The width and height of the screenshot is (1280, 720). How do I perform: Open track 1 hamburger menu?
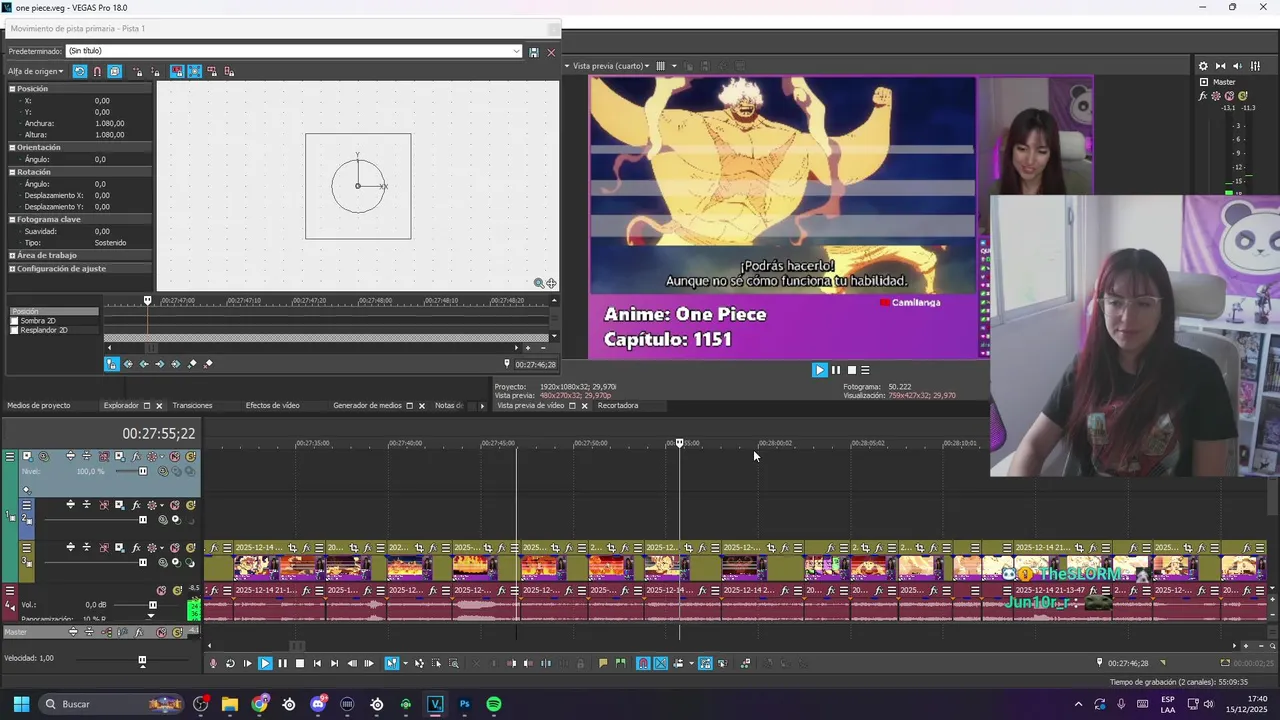10,457
